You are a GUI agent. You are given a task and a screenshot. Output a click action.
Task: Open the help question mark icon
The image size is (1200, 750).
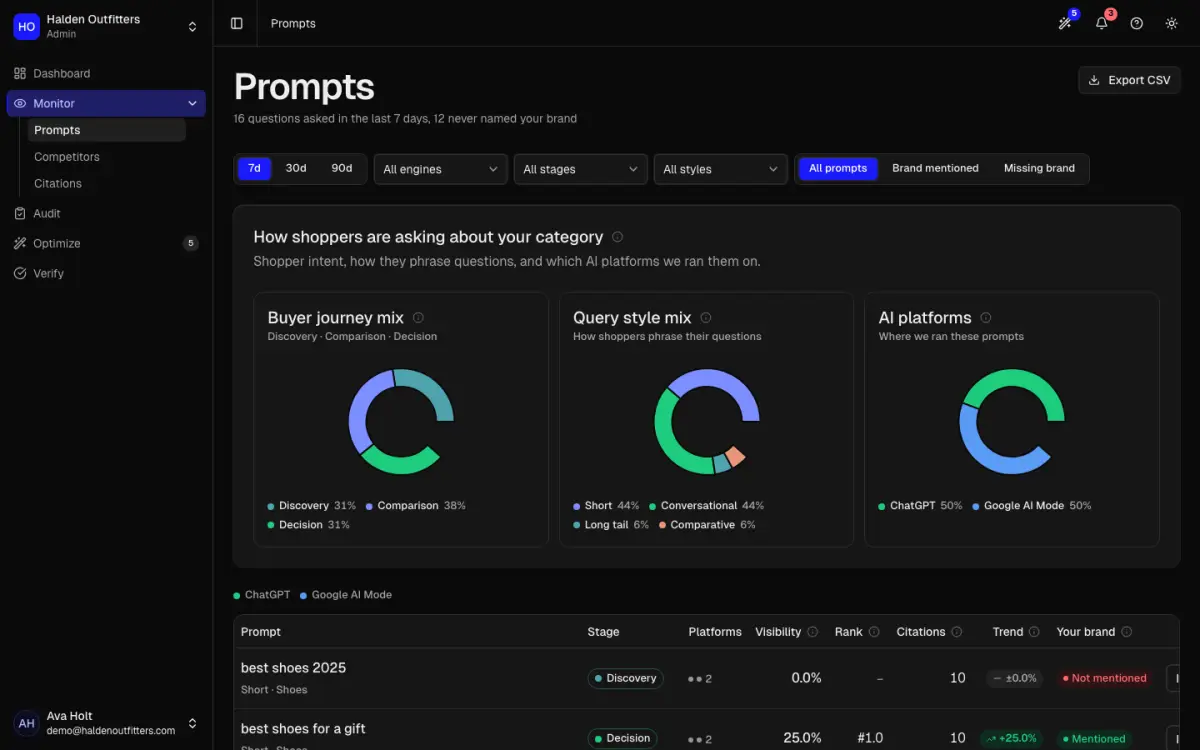tap(1137, 23)
